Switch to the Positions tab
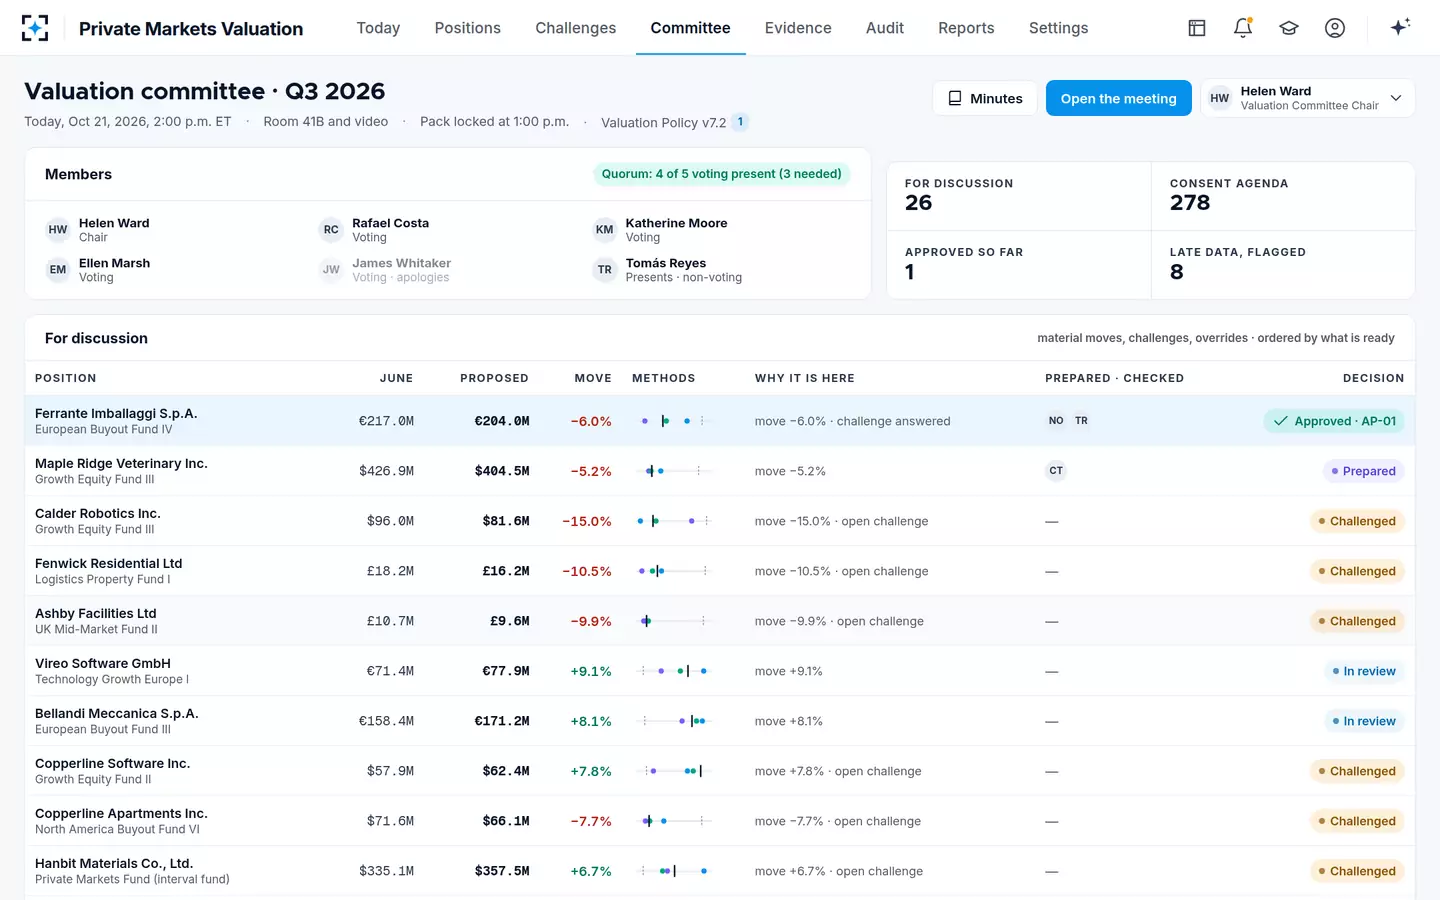 click(467, 28)
